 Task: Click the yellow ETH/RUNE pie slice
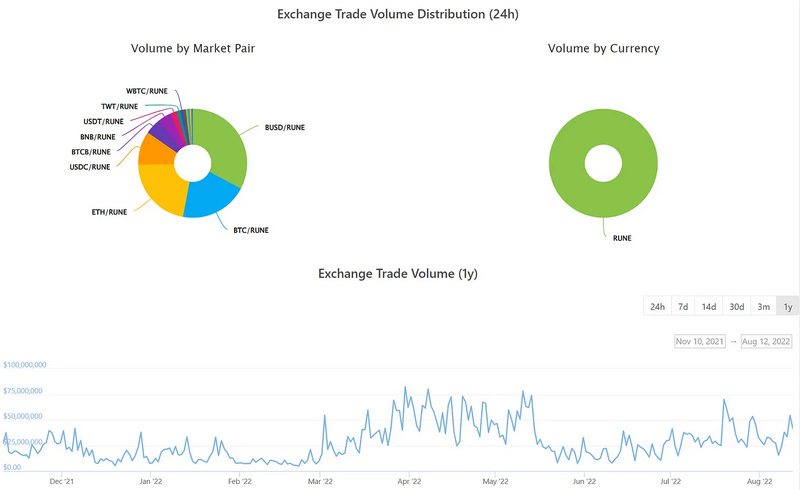[162, 188]
